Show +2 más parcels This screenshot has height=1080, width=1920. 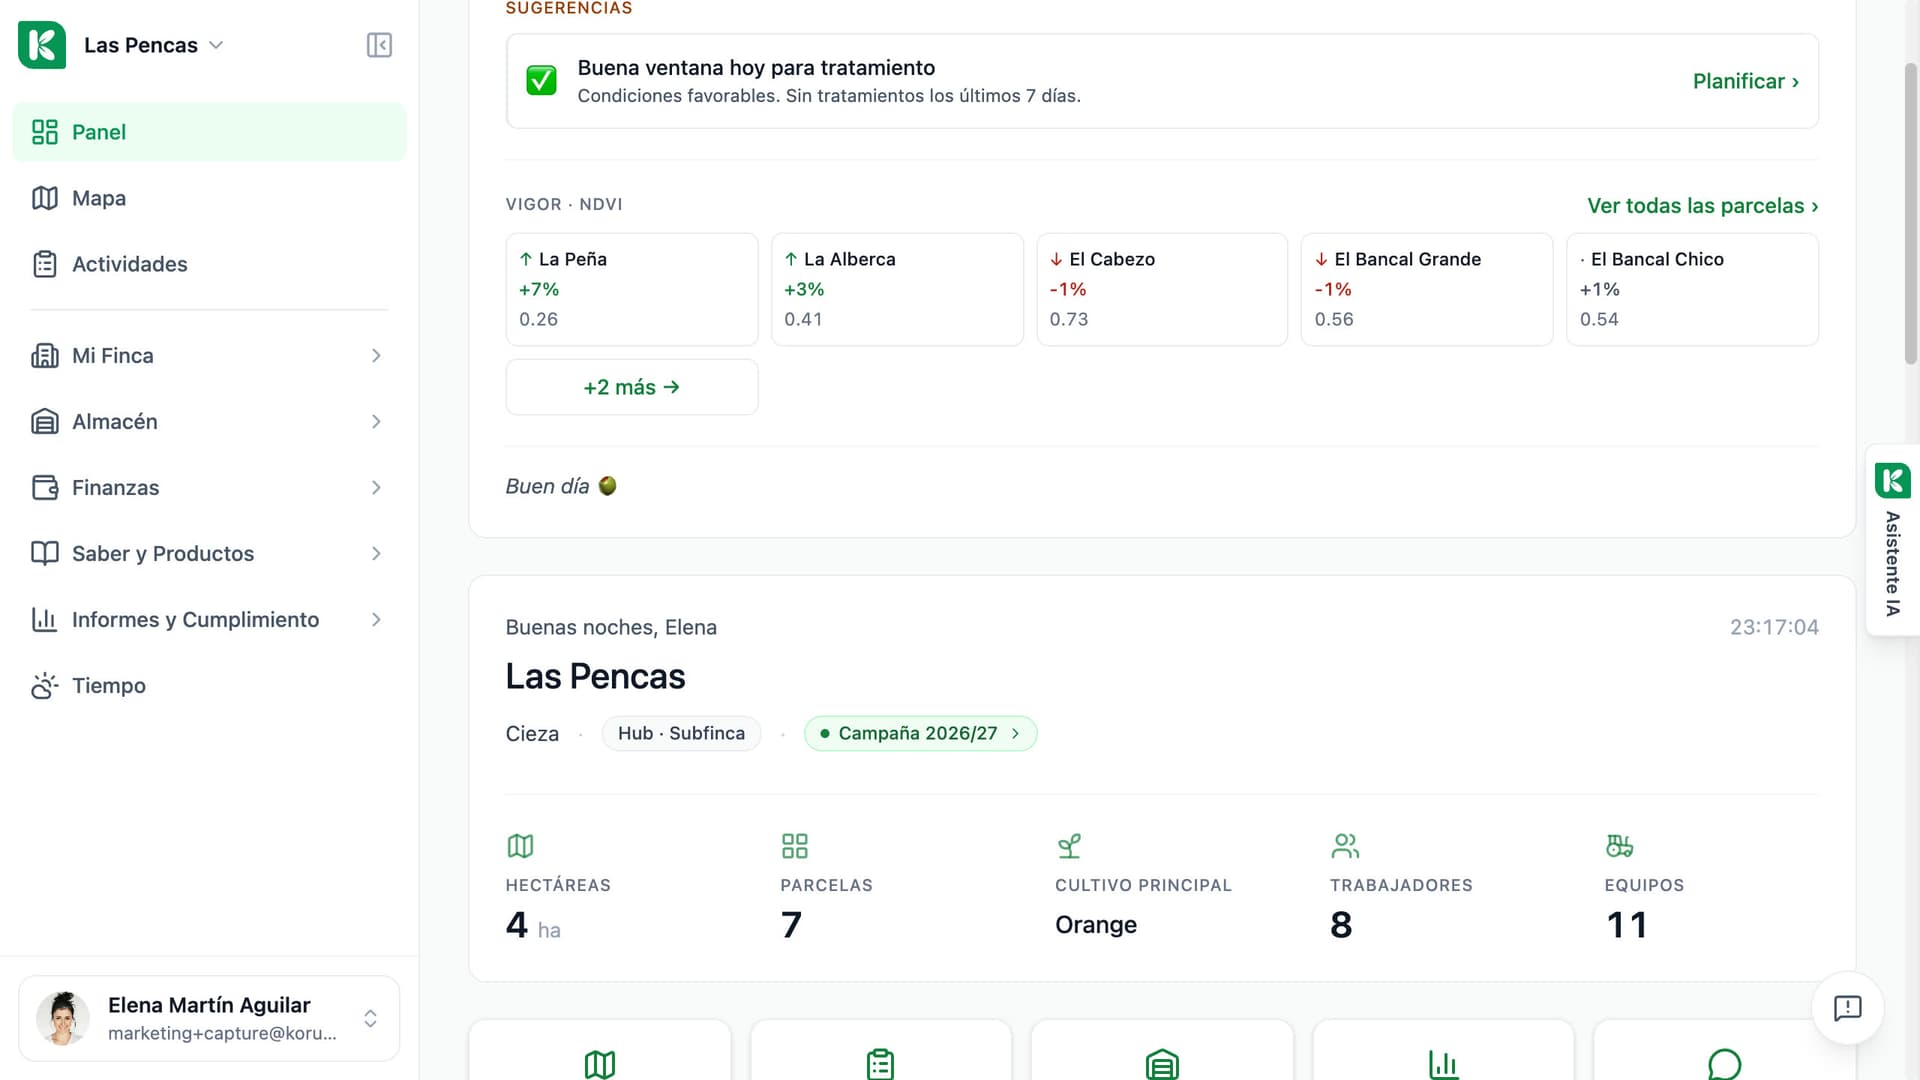tap(632, 387)
